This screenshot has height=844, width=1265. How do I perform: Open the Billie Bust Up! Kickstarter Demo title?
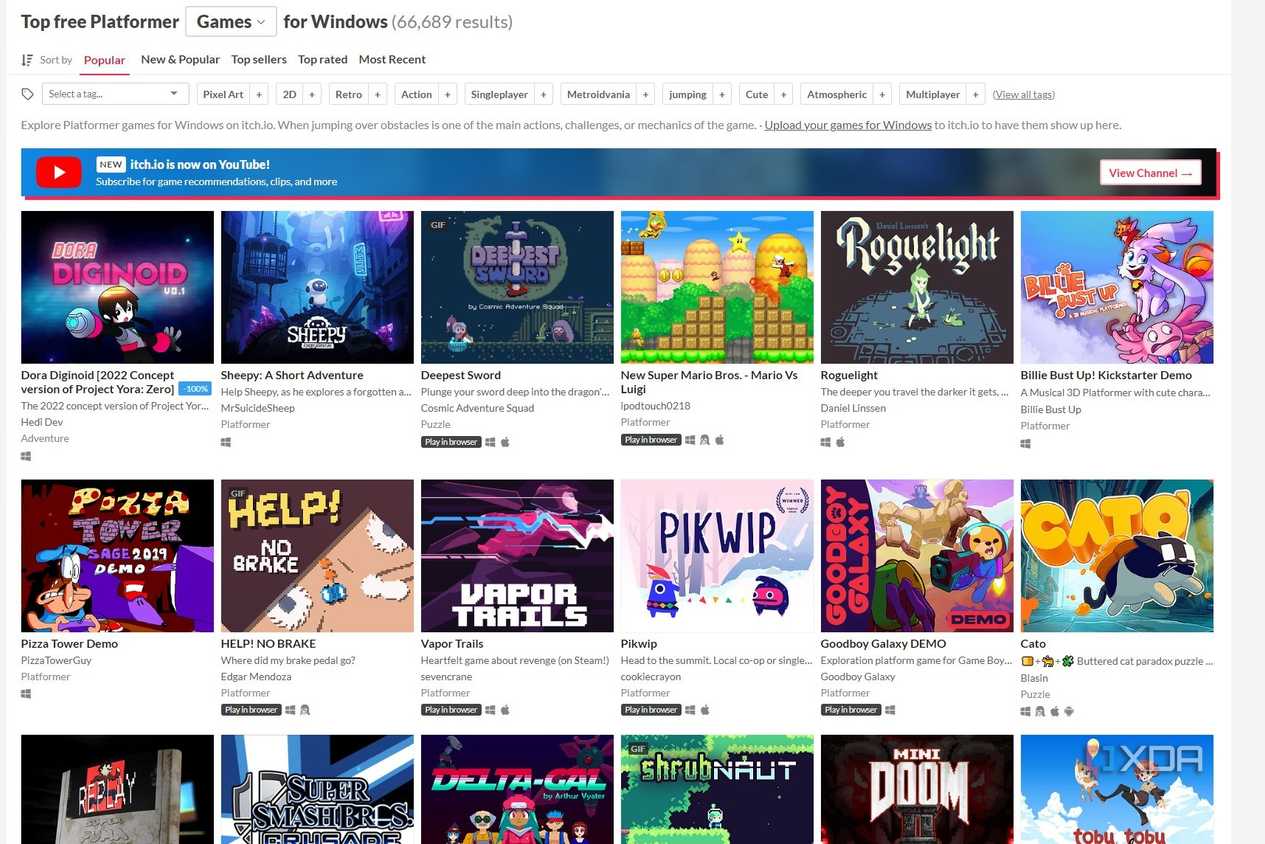pos(1106,375)
